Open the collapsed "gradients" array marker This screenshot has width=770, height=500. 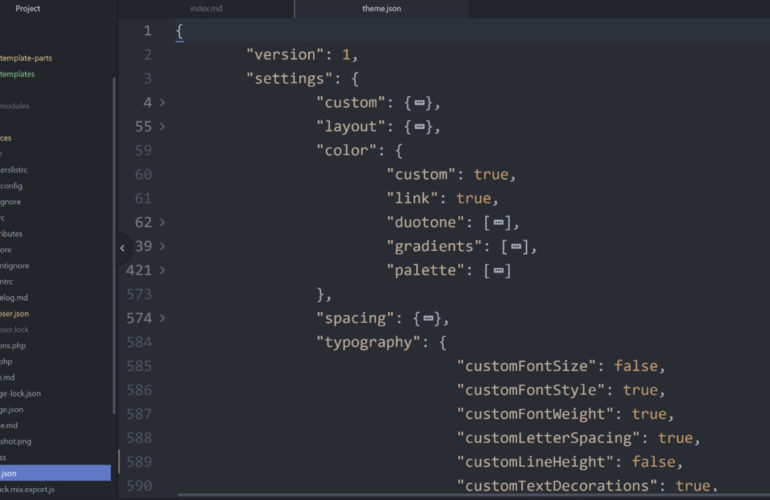[516, 247]
